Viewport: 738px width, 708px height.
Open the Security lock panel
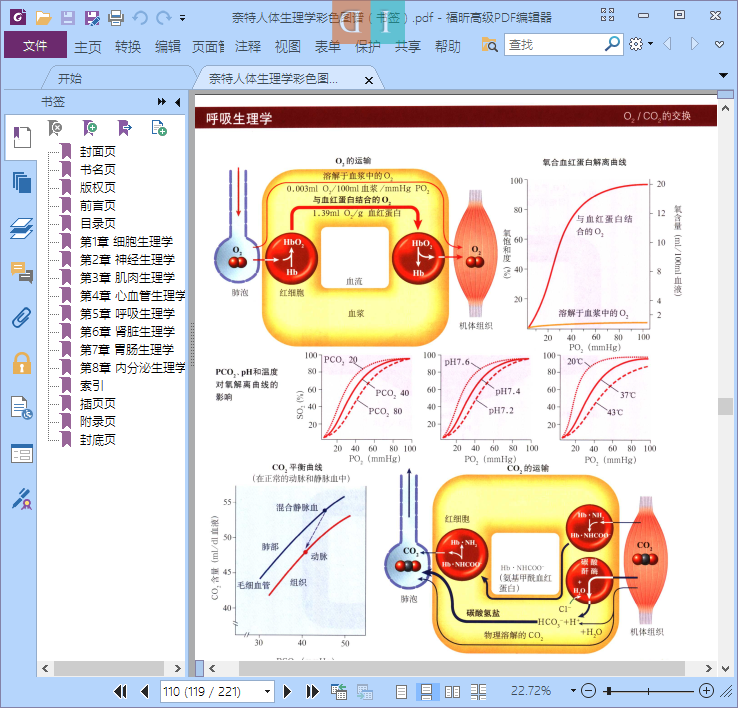click(22, 363)
